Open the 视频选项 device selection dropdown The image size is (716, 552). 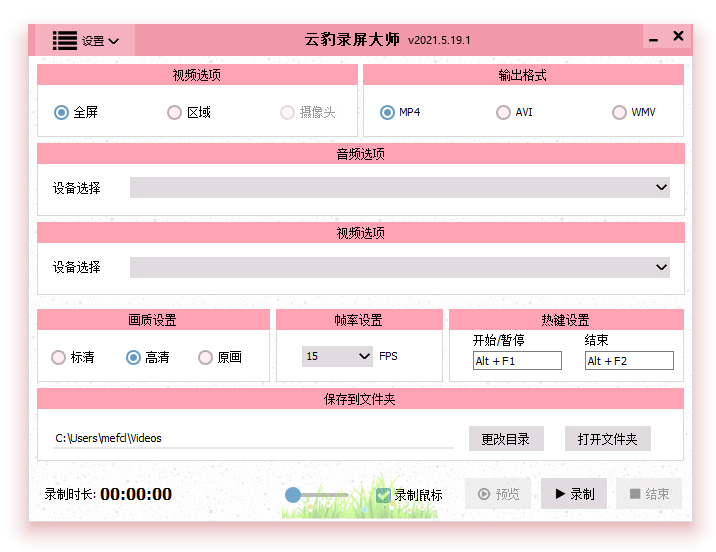point(400,267)
